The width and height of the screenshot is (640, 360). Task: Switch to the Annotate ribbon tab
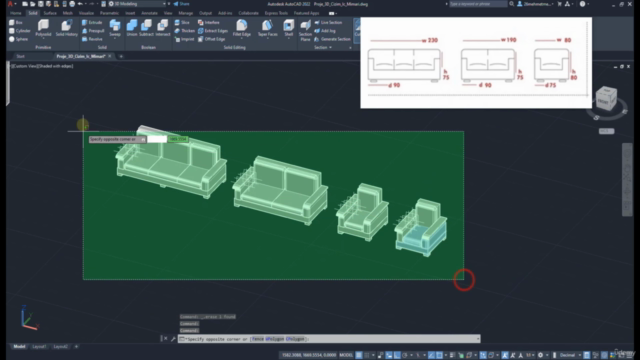point(149,13)
